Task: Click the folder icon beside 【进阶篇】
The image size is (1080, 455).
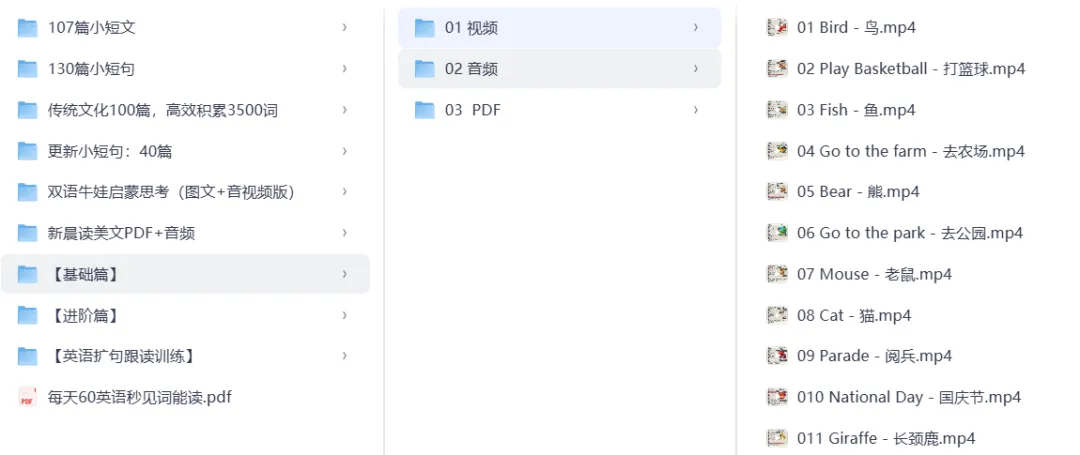Action: click(x=27, y=315)
